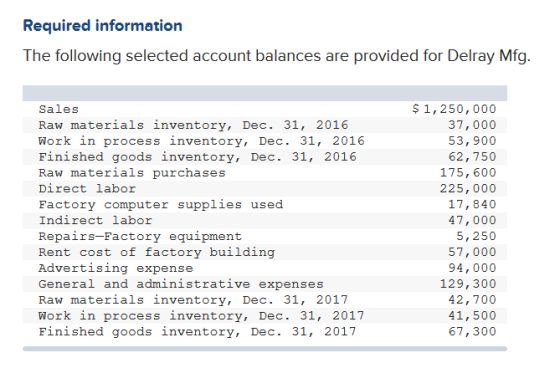Click the 41,500 value
The width and height of the screenshot is (560, 368).
[472, 315]
